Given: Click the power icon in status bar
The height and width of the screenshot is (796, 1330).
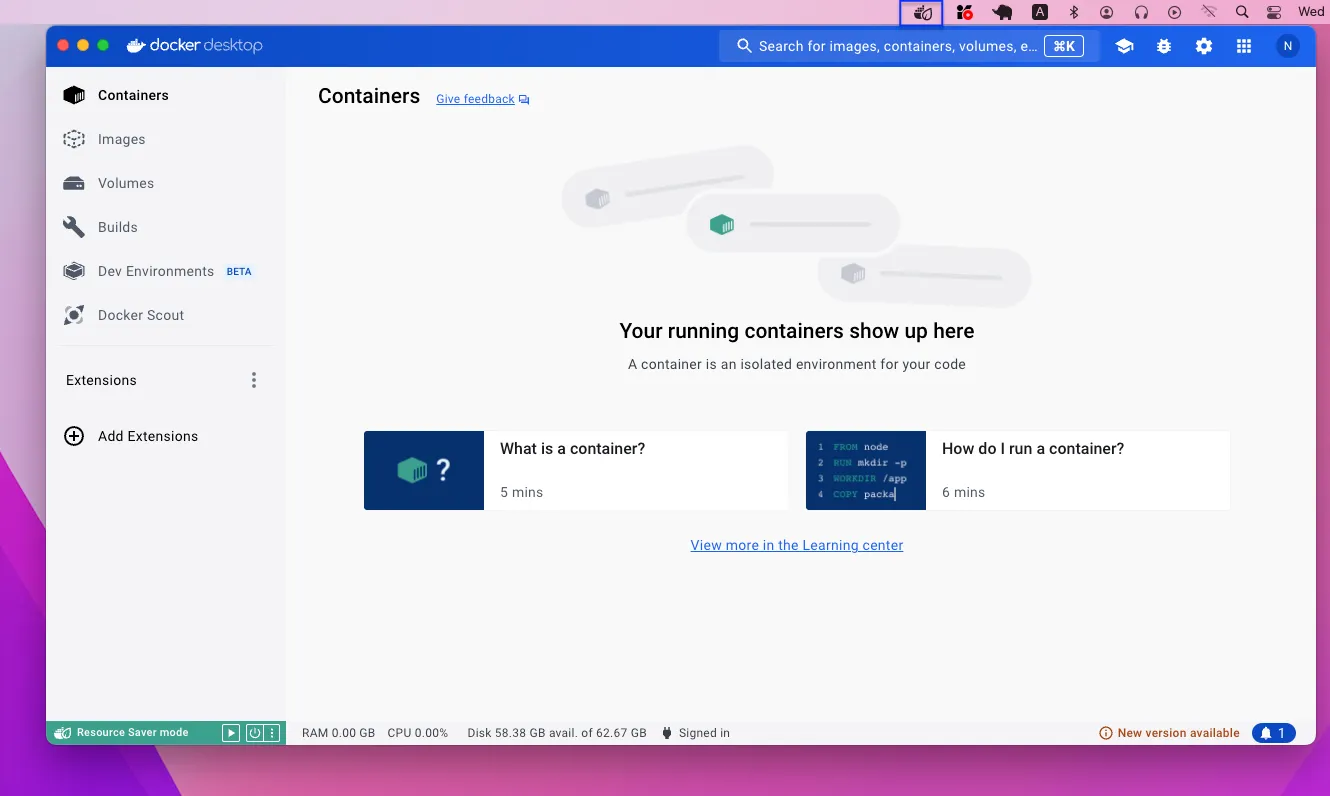Looking at the screenshot, I should (x=254, y=733).
